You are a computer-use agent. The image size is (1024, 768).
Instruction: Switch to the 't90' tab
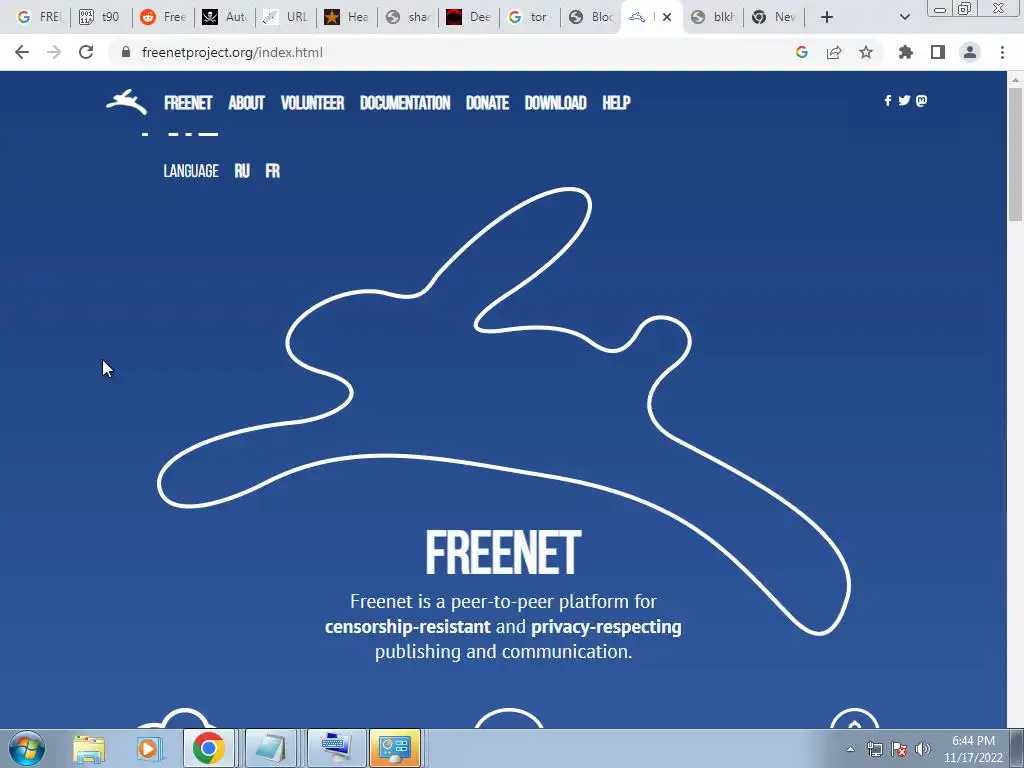click(x=100, y=17)
